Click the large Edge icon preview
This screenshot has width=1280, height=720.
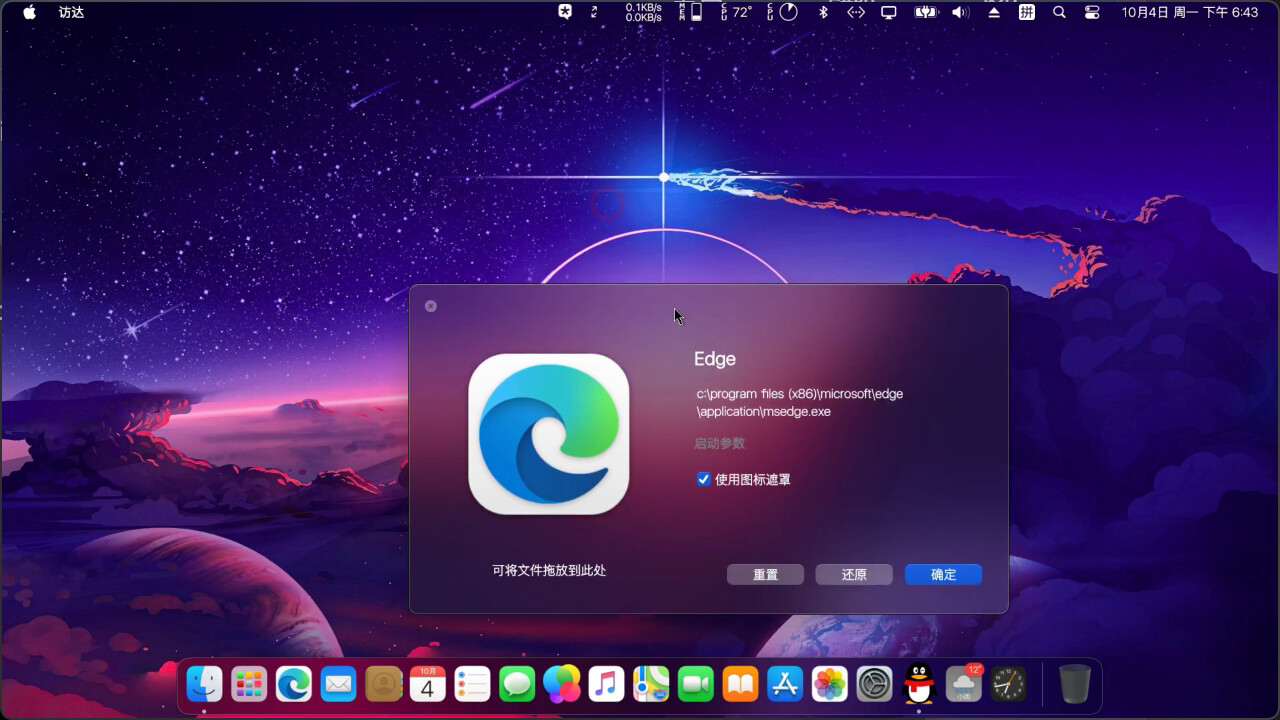[549, 434]
